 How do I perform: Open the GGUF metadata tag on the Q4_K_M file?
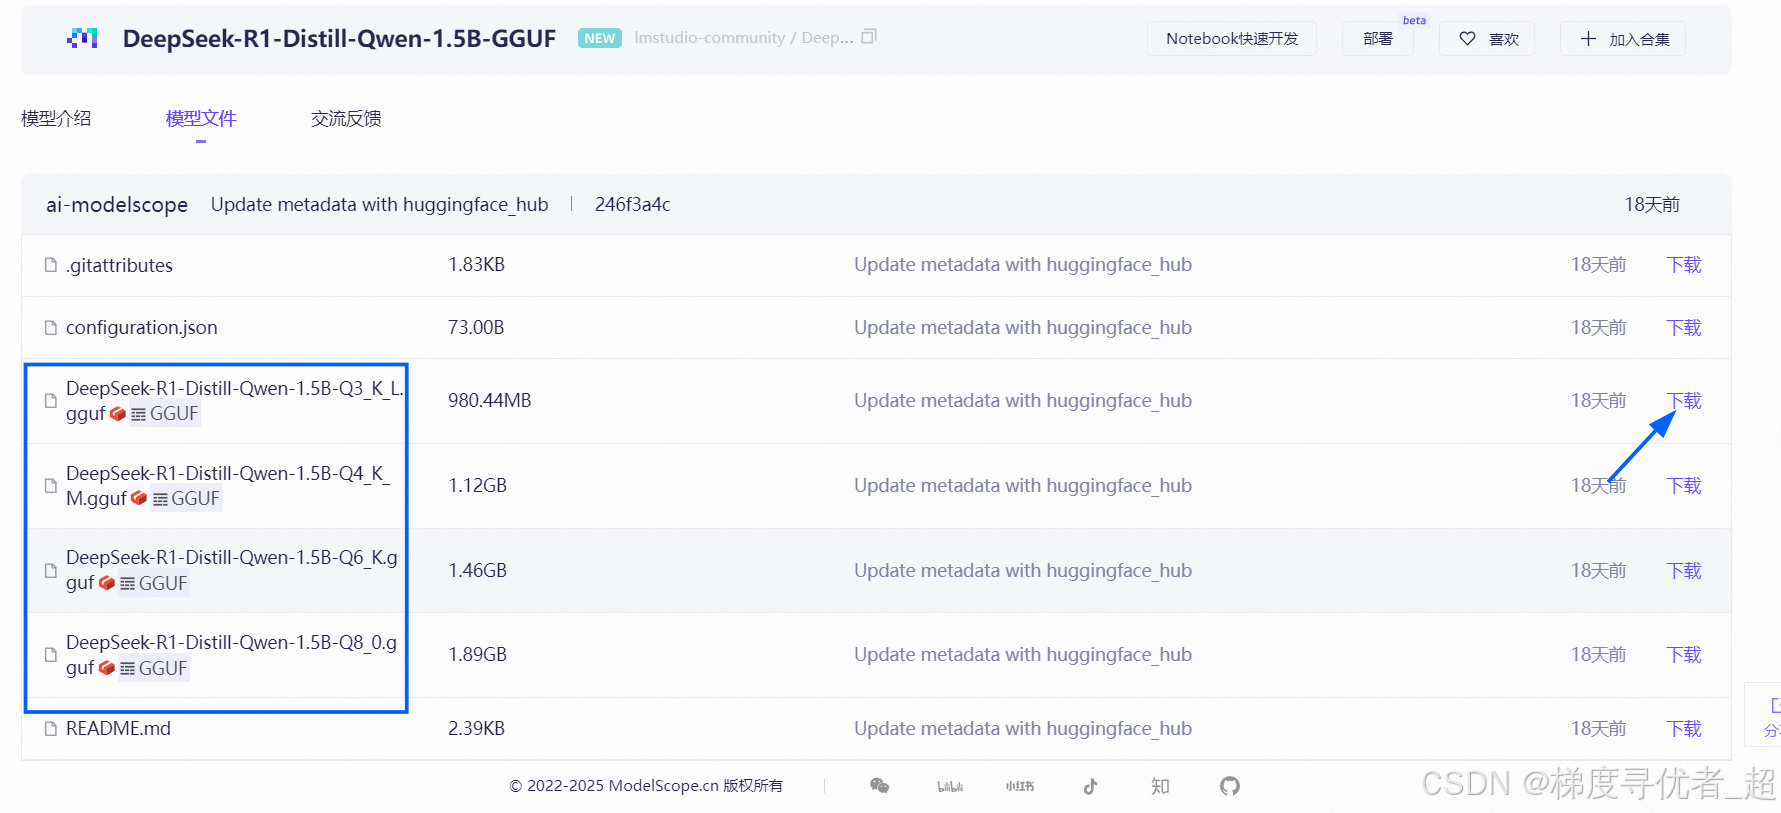click(186, 498)
